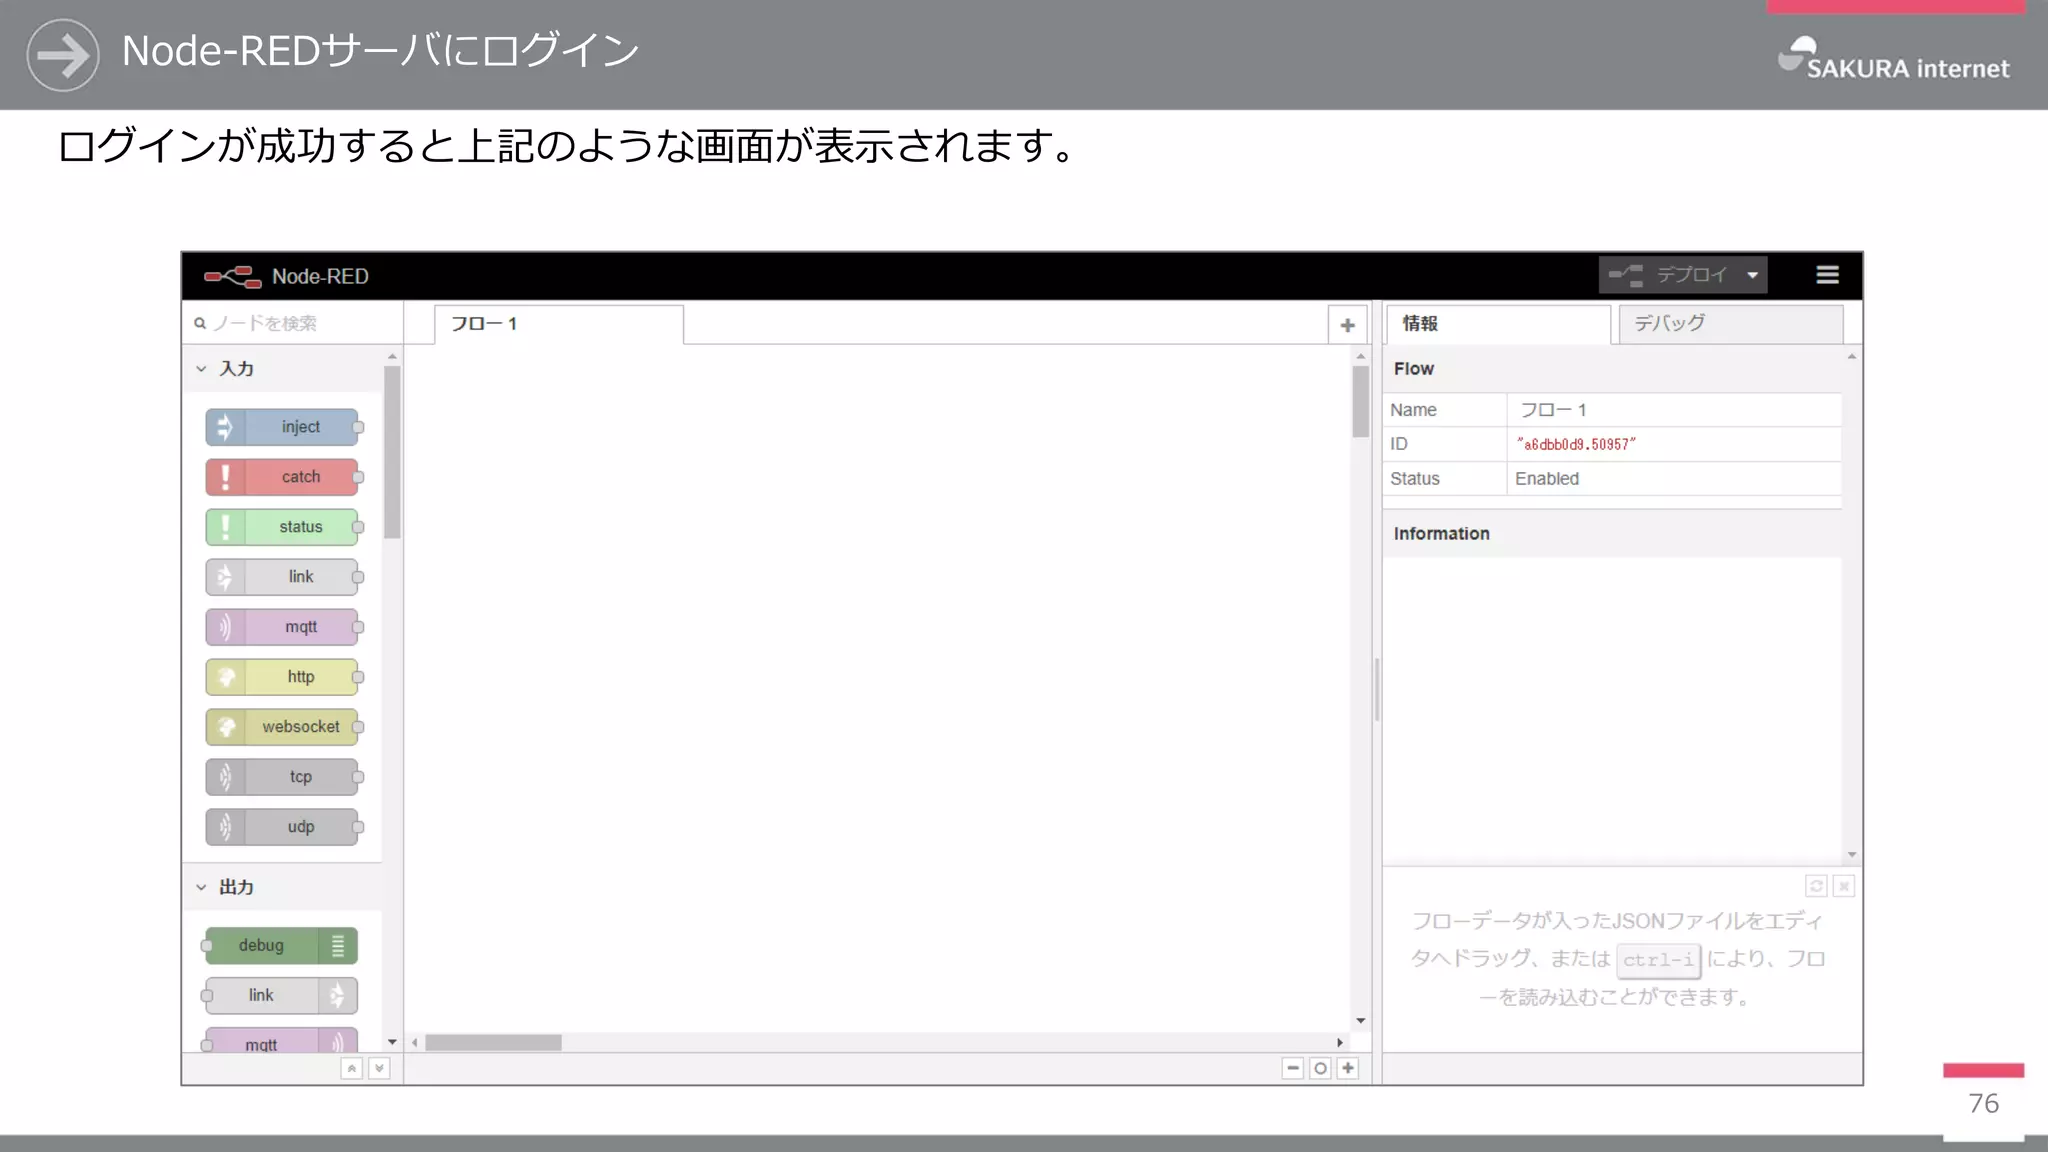Select the http input node
This screenshot has width=2048, height=1152.
click(x=282, y=677)
